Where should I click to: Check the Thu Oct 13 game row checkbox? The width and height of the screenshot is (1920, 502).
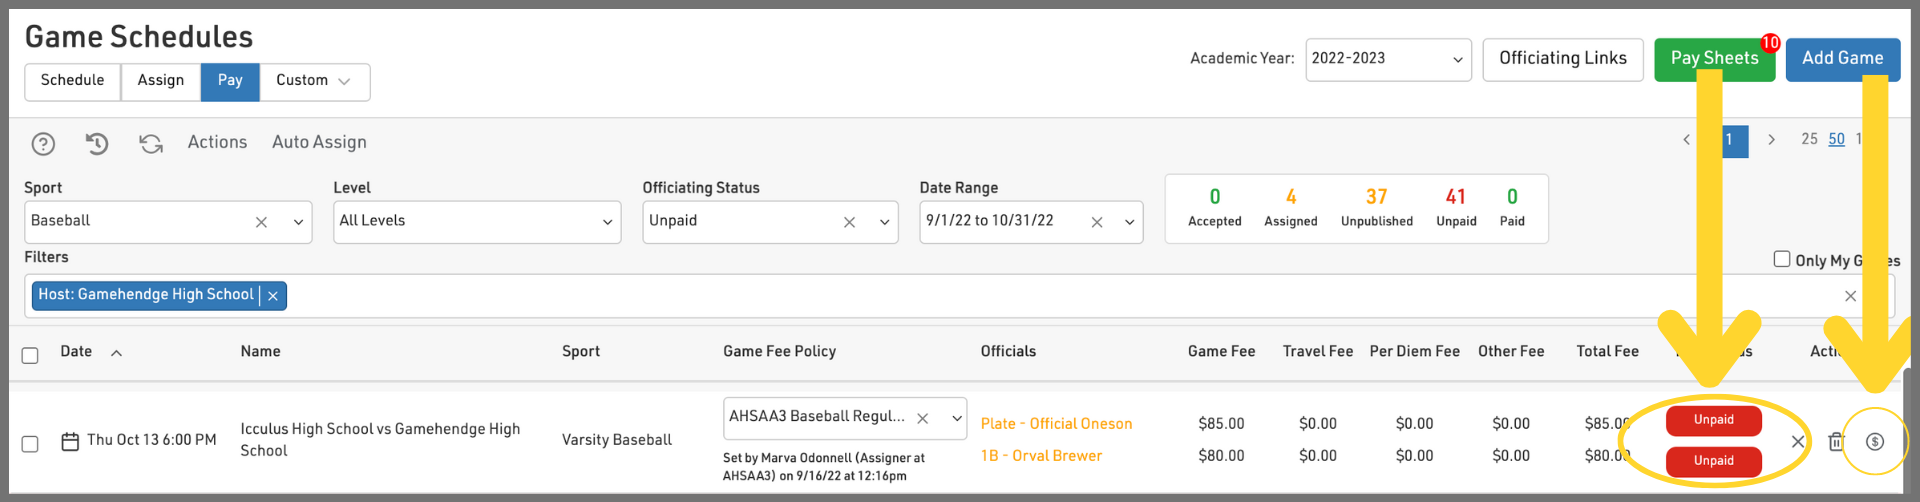click(30, 443)
